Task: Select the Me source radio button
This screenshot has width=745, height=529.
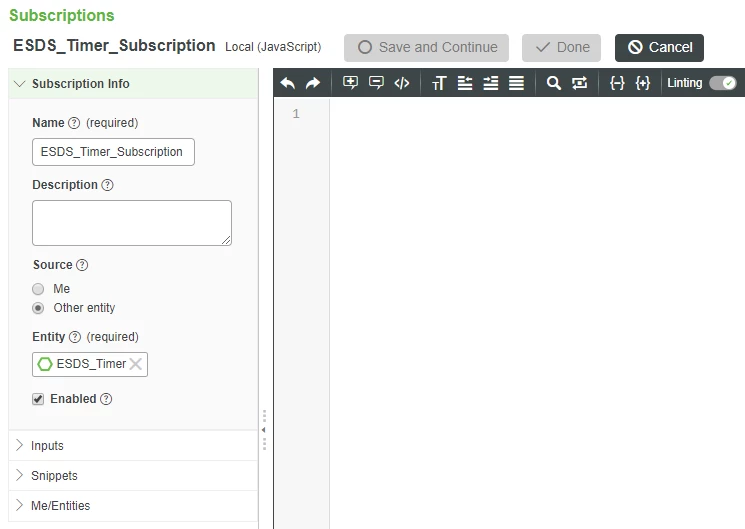Action: point(38,289)
